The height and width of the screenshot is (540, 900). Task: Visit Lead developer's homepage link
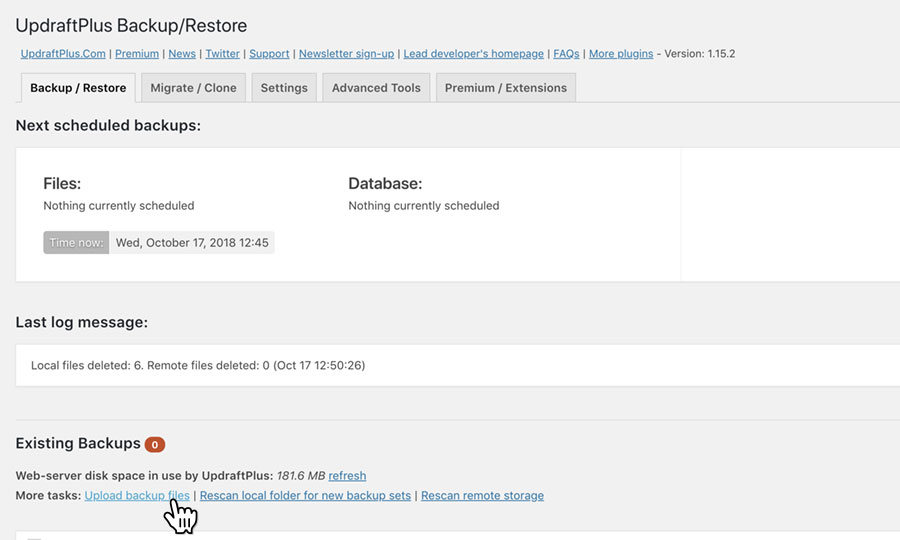click(474, 53)
